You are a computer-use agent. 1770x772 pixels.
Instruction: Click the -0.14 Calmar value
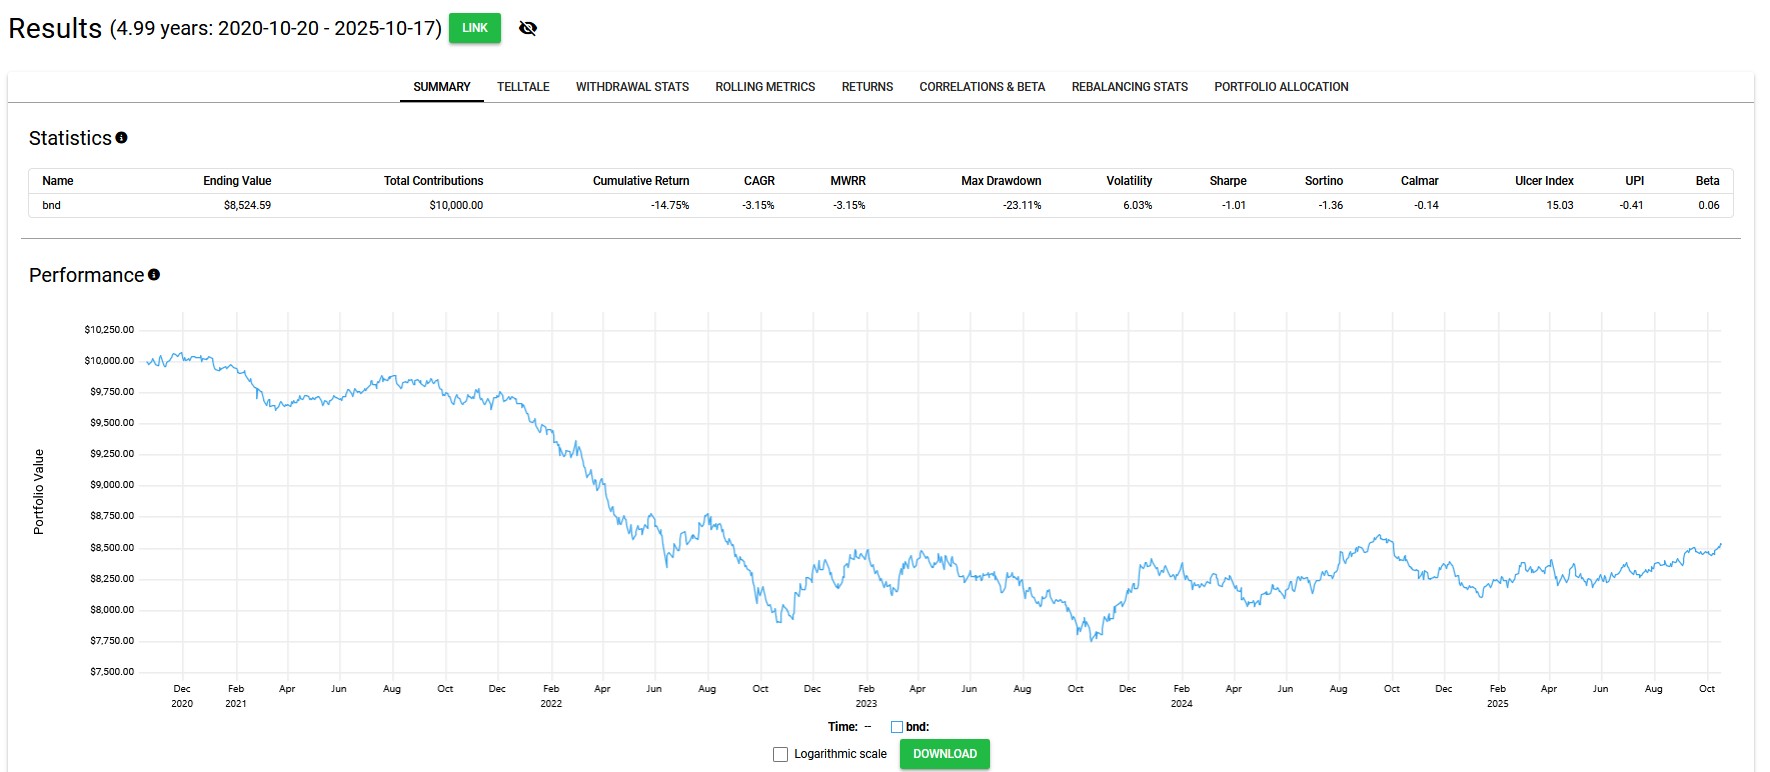(x=1426, y=205)
